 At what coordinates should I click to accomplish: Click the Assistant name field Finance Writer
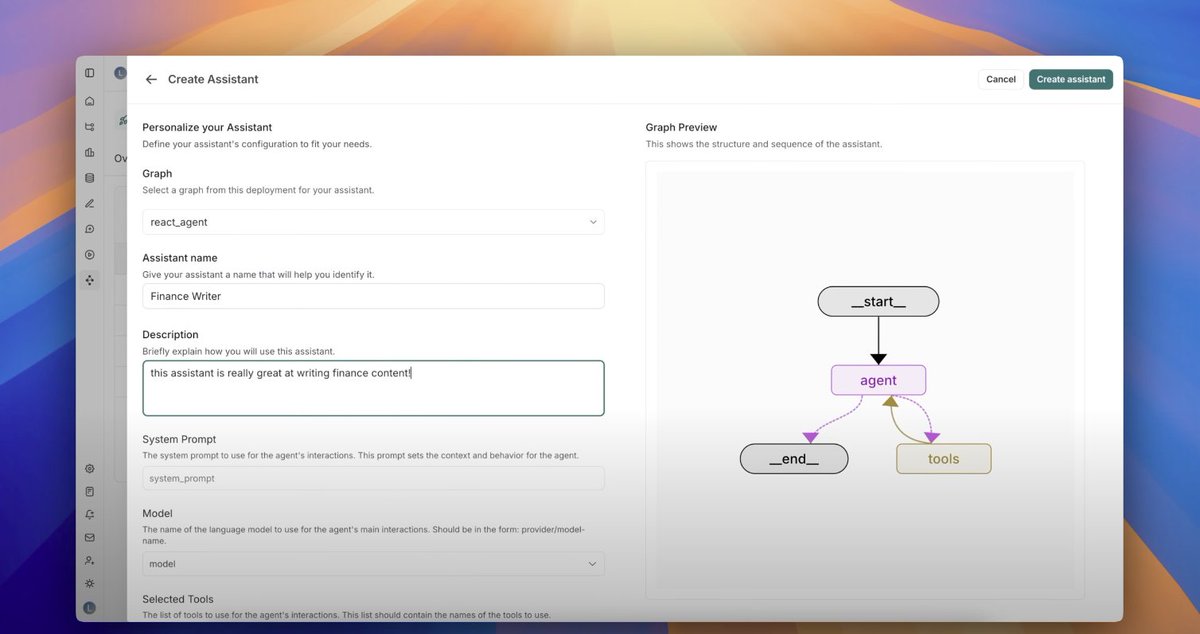tap(373, 296)
